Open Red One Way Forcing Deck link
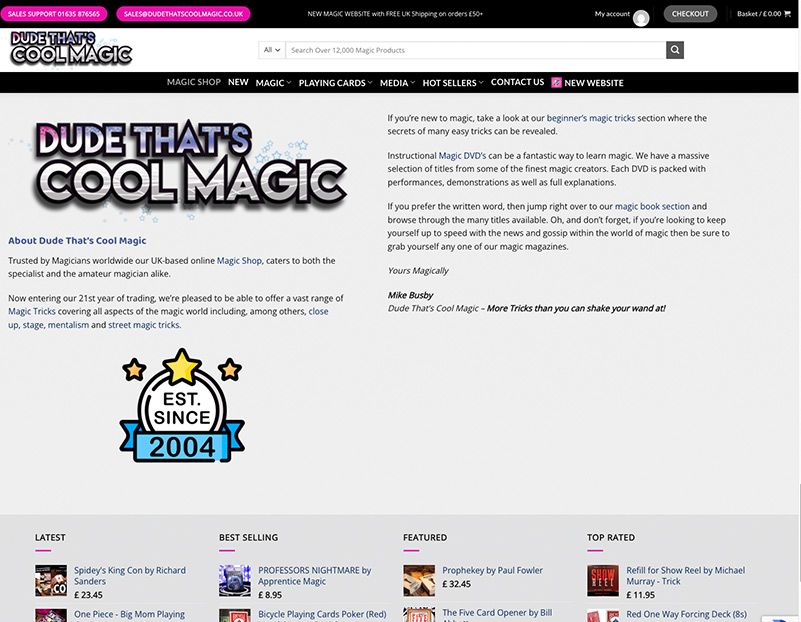The width and height of the screenshot is (801, 622). click(x=687, y=614)
